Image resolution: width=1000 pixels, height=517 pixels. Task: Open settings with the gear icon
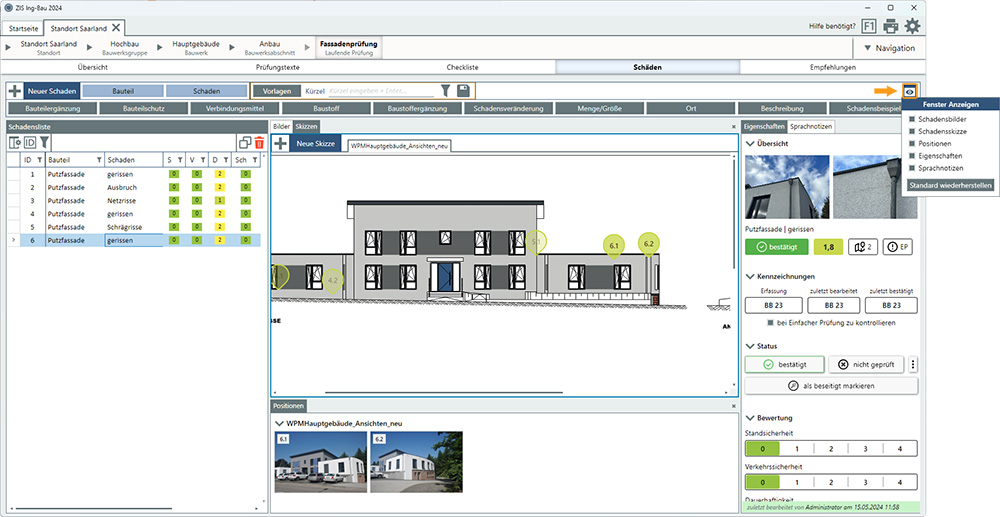(x=912, y=27)
